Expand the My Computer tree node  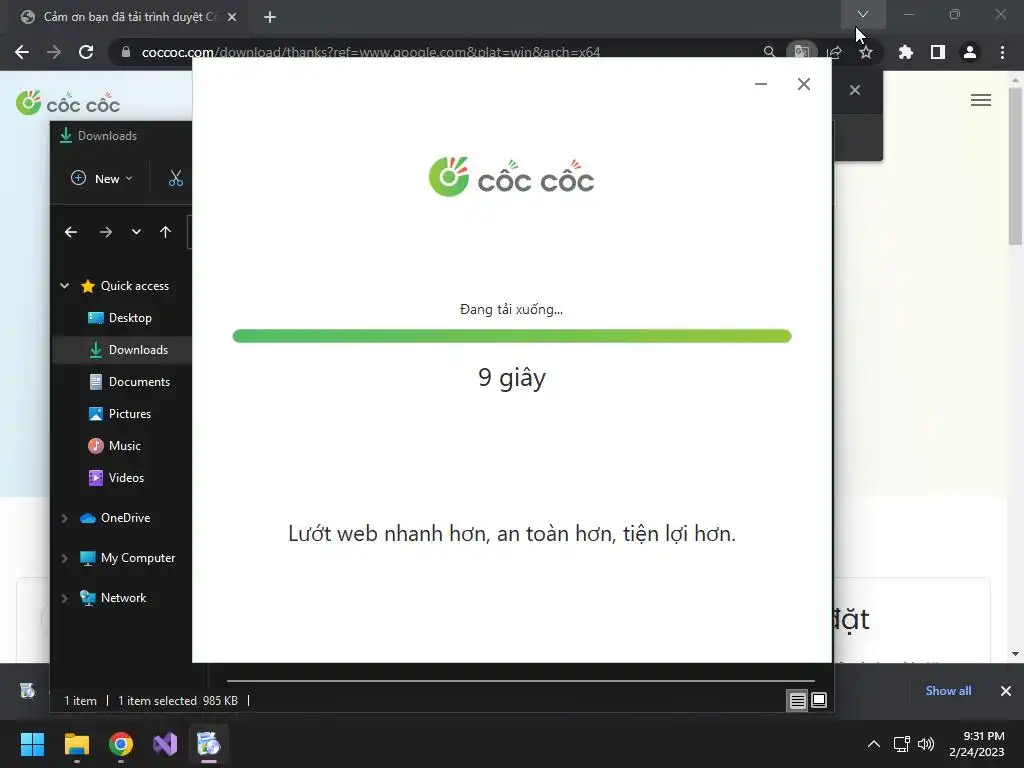coord(65,558)
